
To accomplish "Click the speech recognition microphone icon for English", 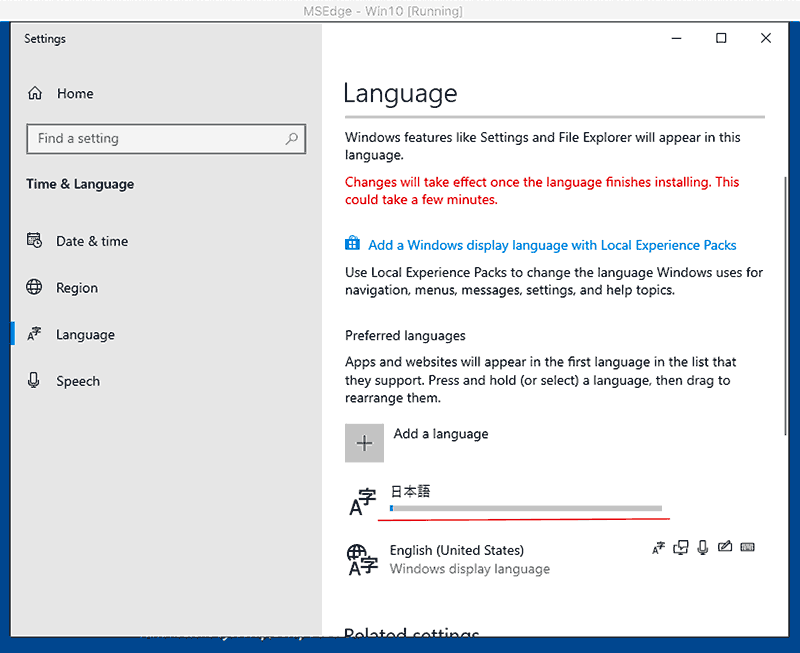I will pyautogui.click(x=703, y=547).
